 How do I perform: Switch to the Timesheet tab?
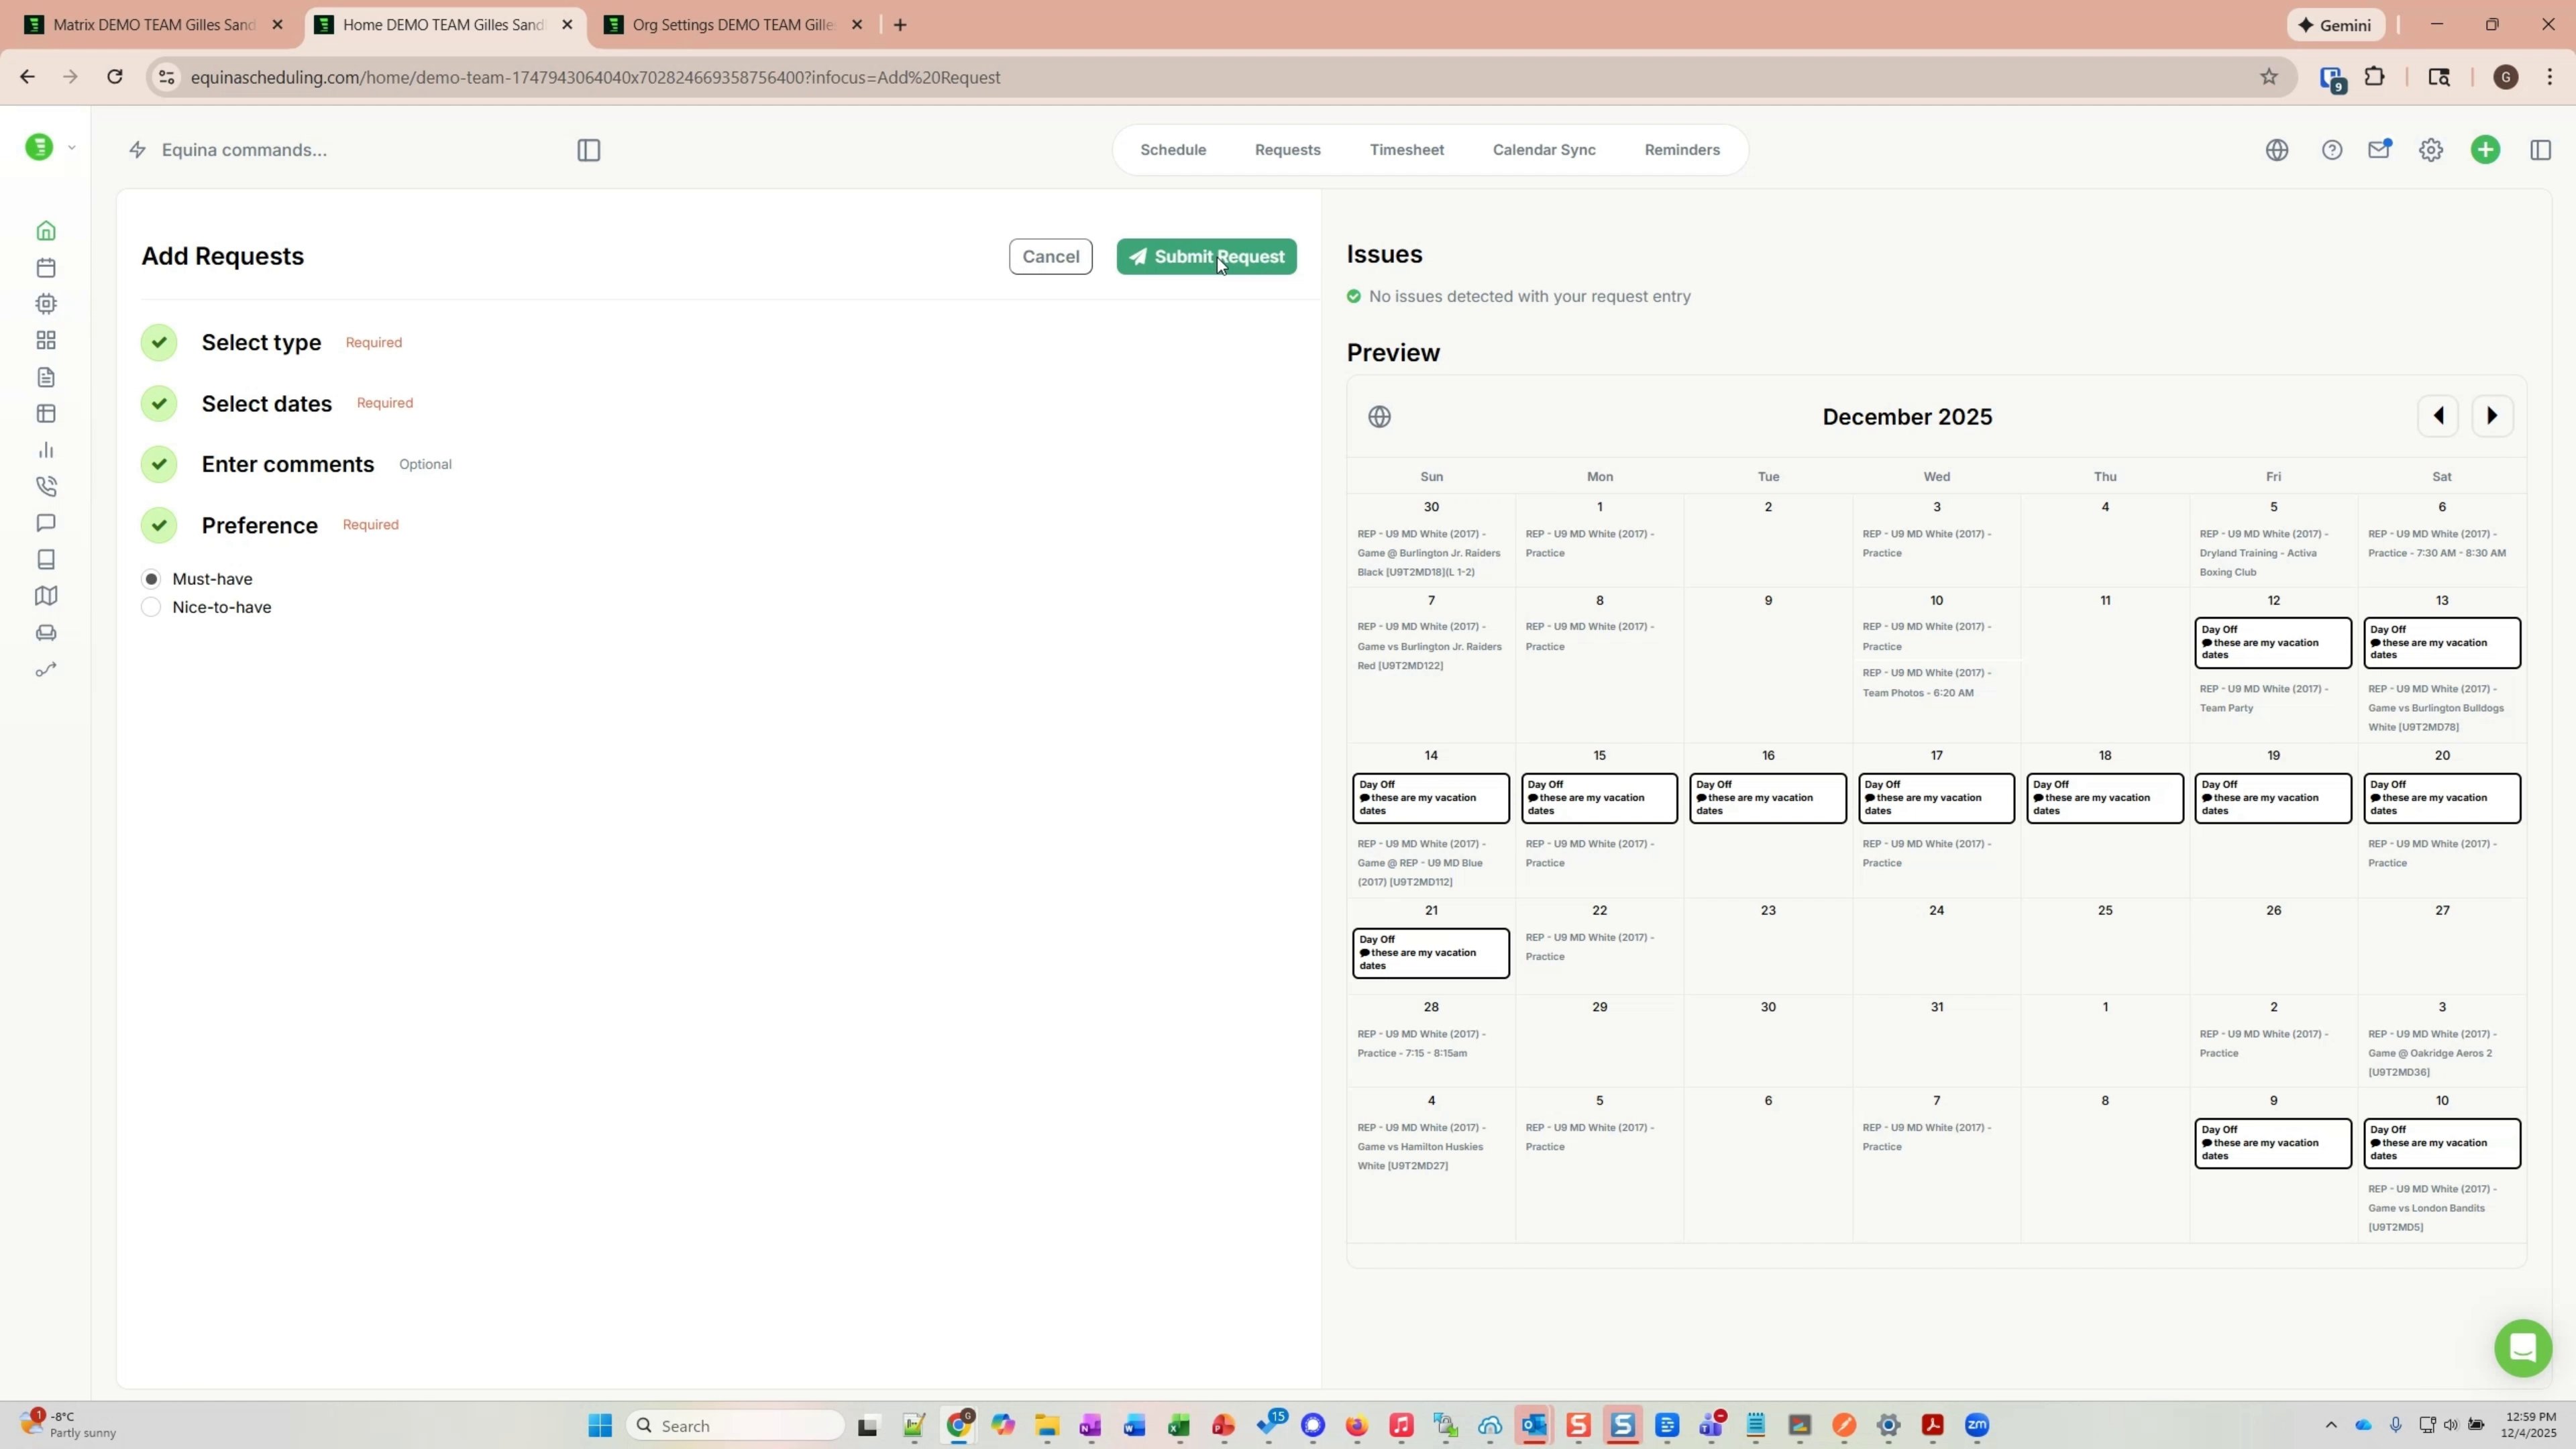click(x=1407, y=149)
